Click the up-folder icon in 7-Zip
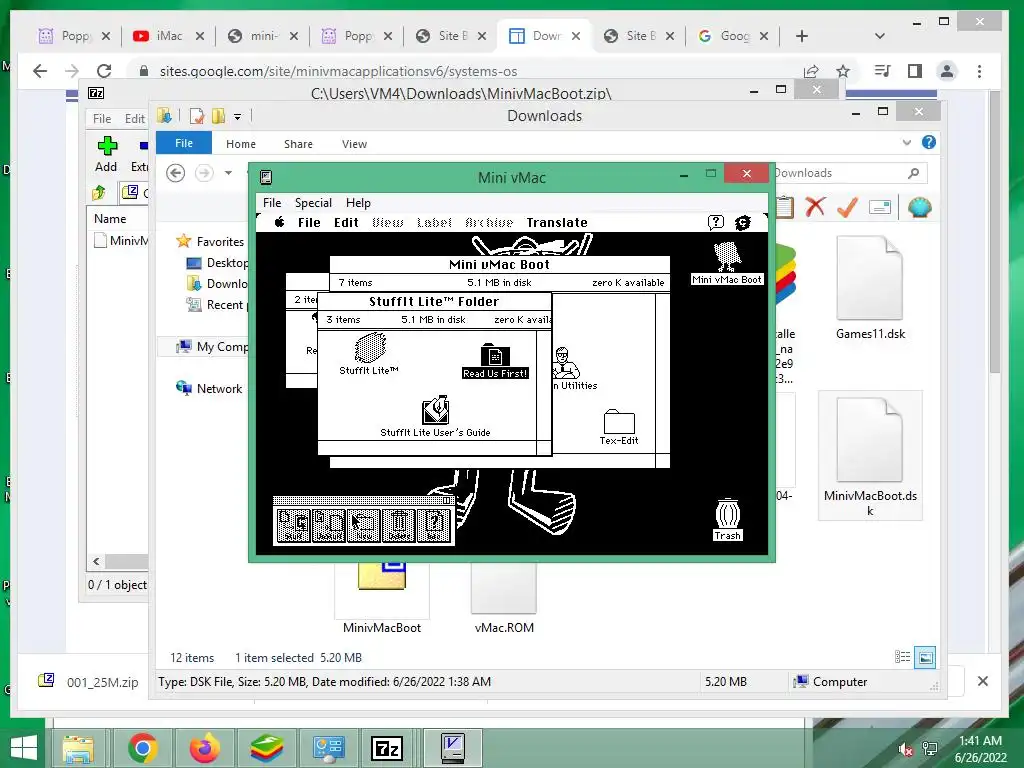1024x768 pixels. pos(99,192)
